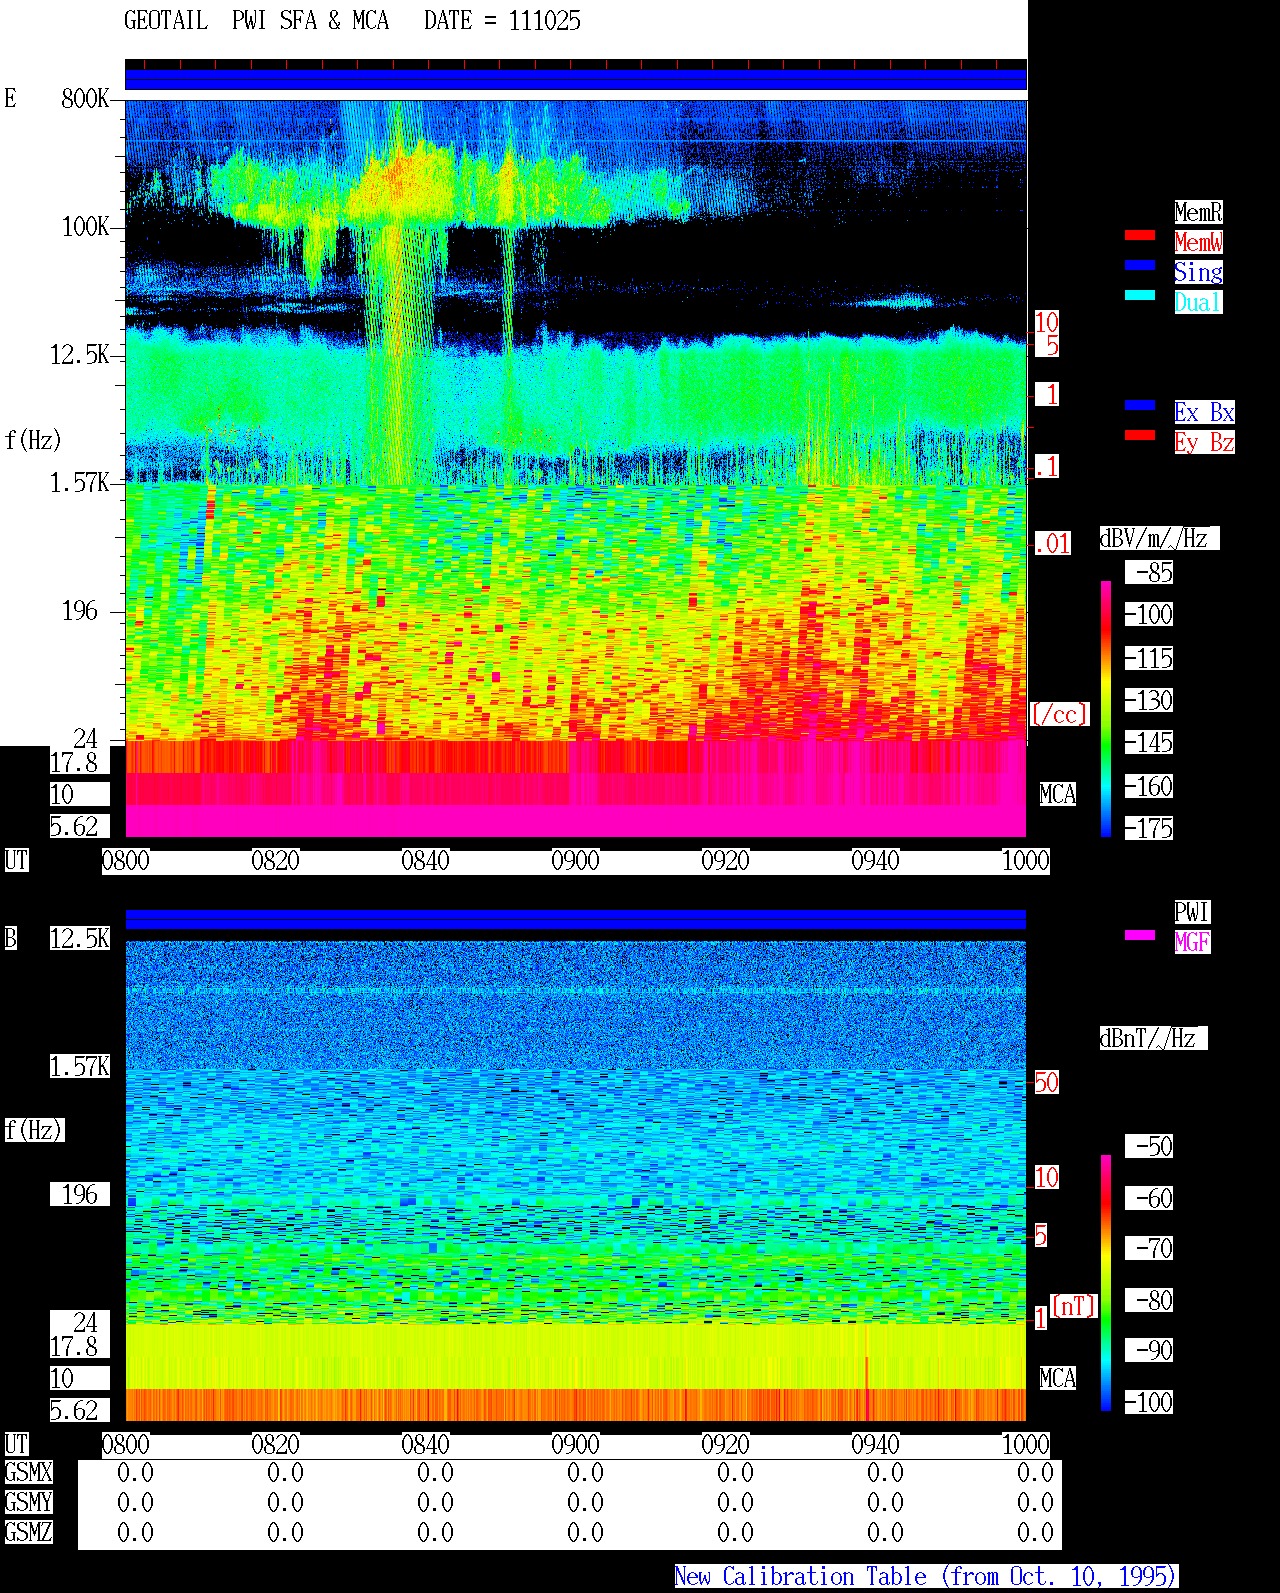Click the [nT] field unit label

tap(1074, 1306)
